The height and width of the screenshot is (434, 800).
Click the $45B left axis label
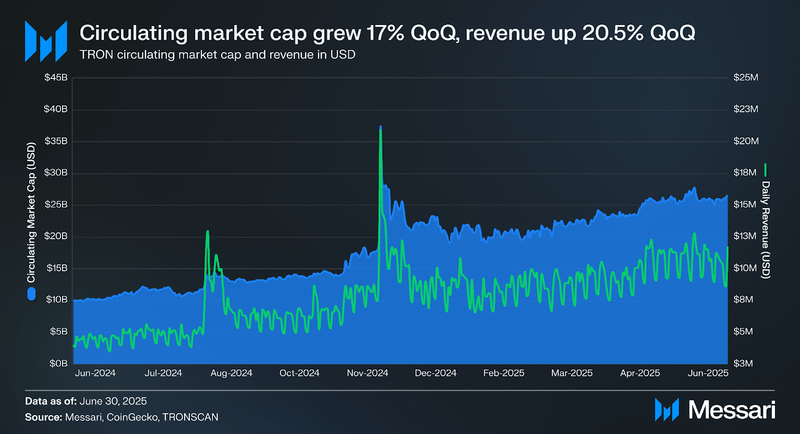pyautogui.click(x=56, y=78)
